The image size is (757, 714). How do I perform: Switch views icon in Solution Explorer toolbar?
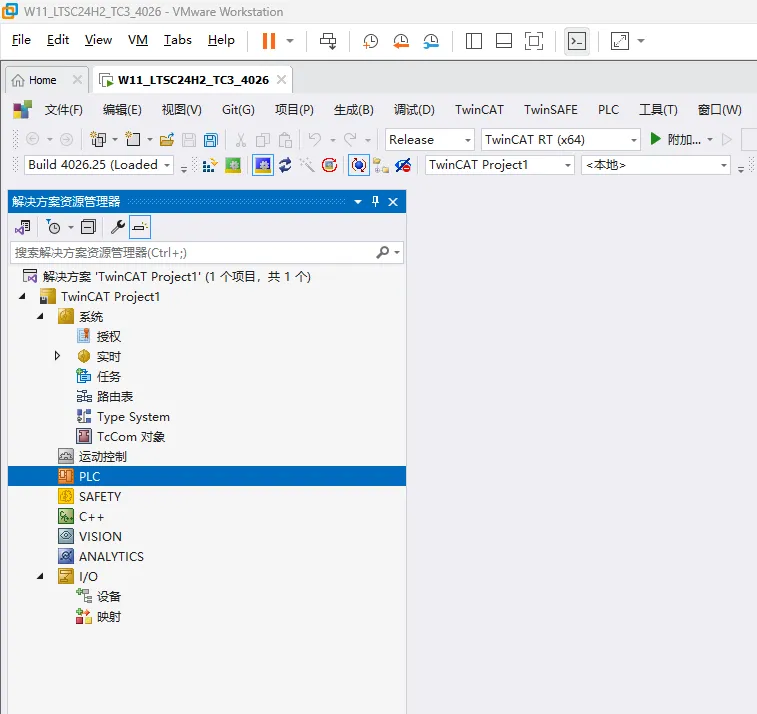(23, 227)
